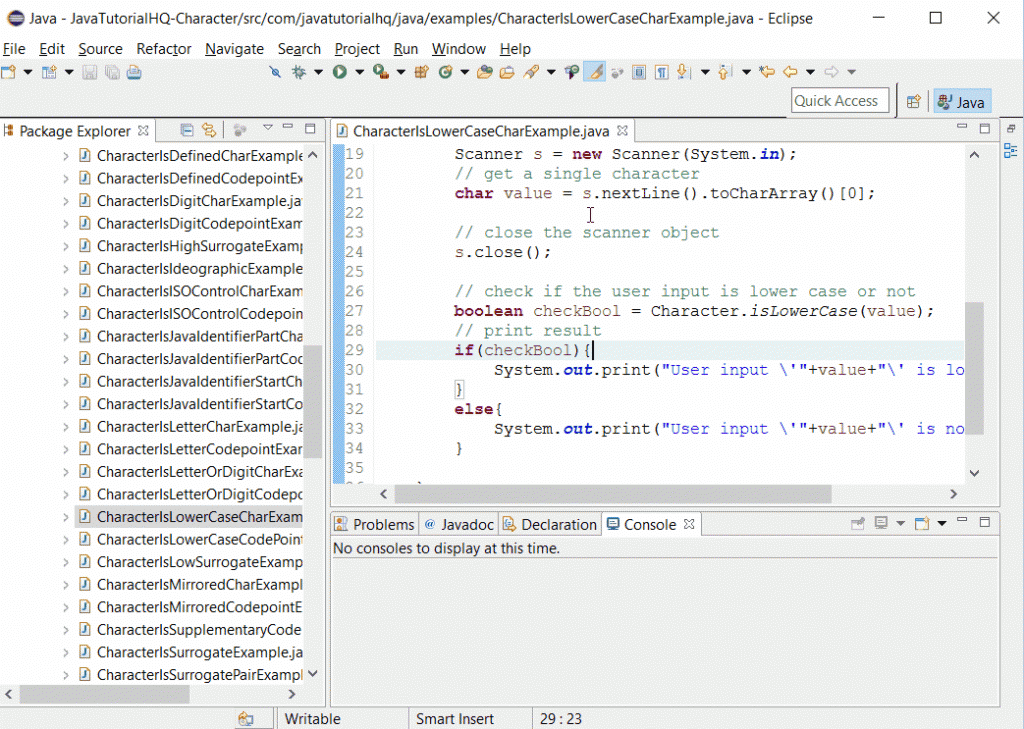This screenshot has width=1024, height=729.
Task: Open the New Java Class dropdown arrow
Action: tap(464, 72)
